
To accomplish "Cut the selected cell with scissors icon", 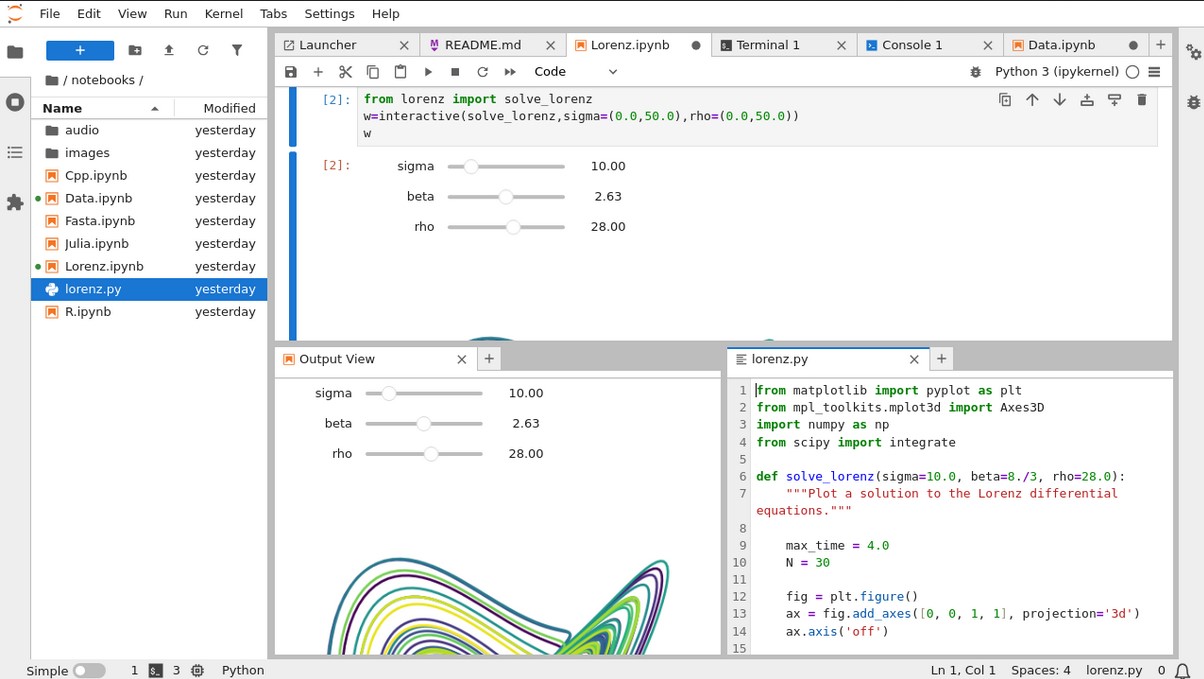I will click(x=345, y=72).
